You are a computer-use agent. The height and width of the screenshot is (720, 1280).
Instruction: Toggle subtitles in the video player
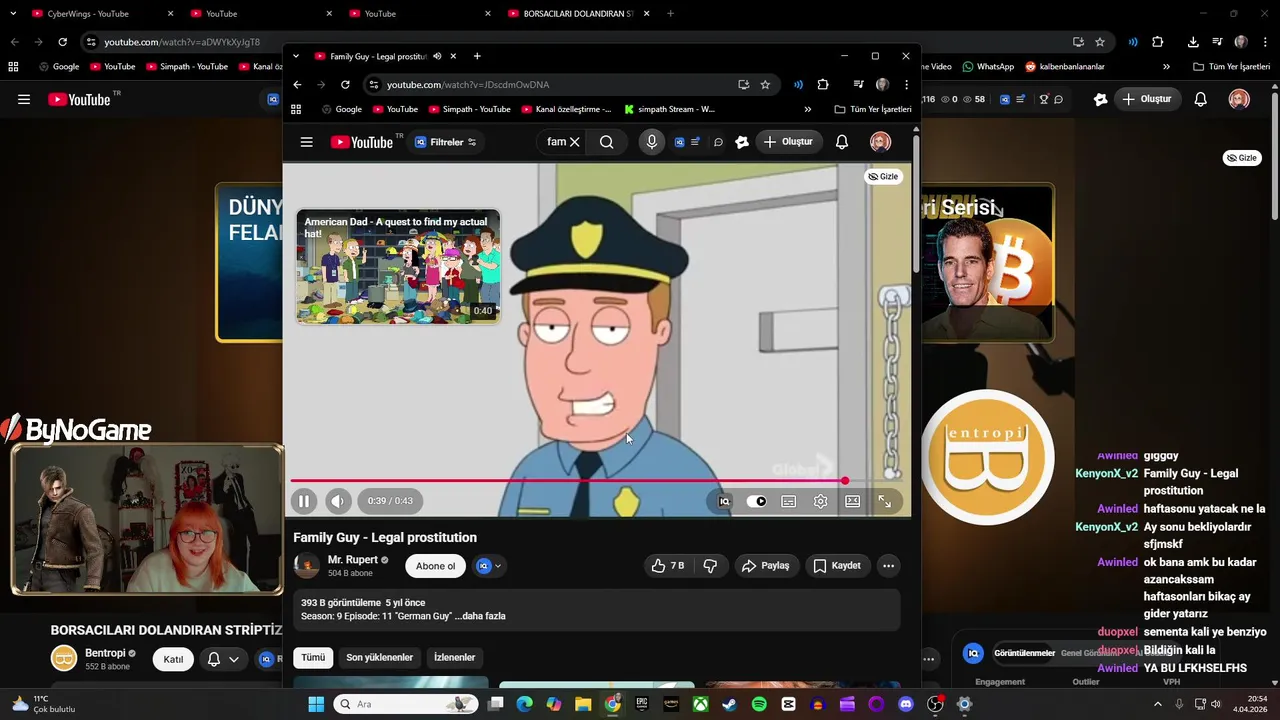(789, 502)
